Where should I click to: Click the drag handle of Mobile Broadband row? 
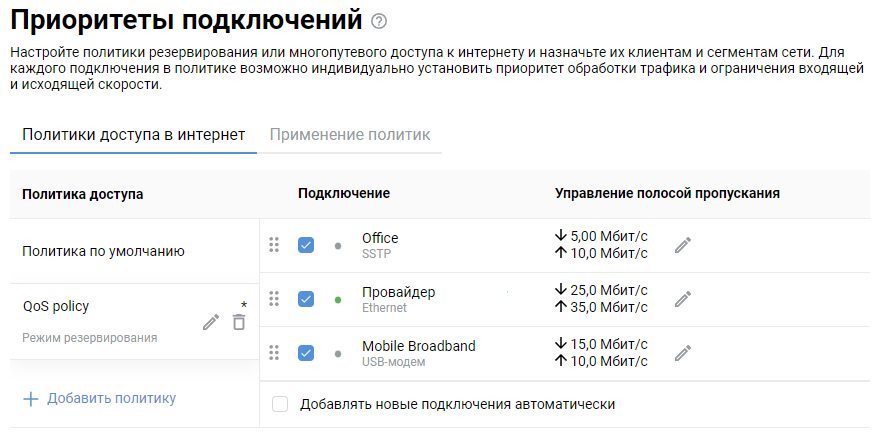click(274, 353)
